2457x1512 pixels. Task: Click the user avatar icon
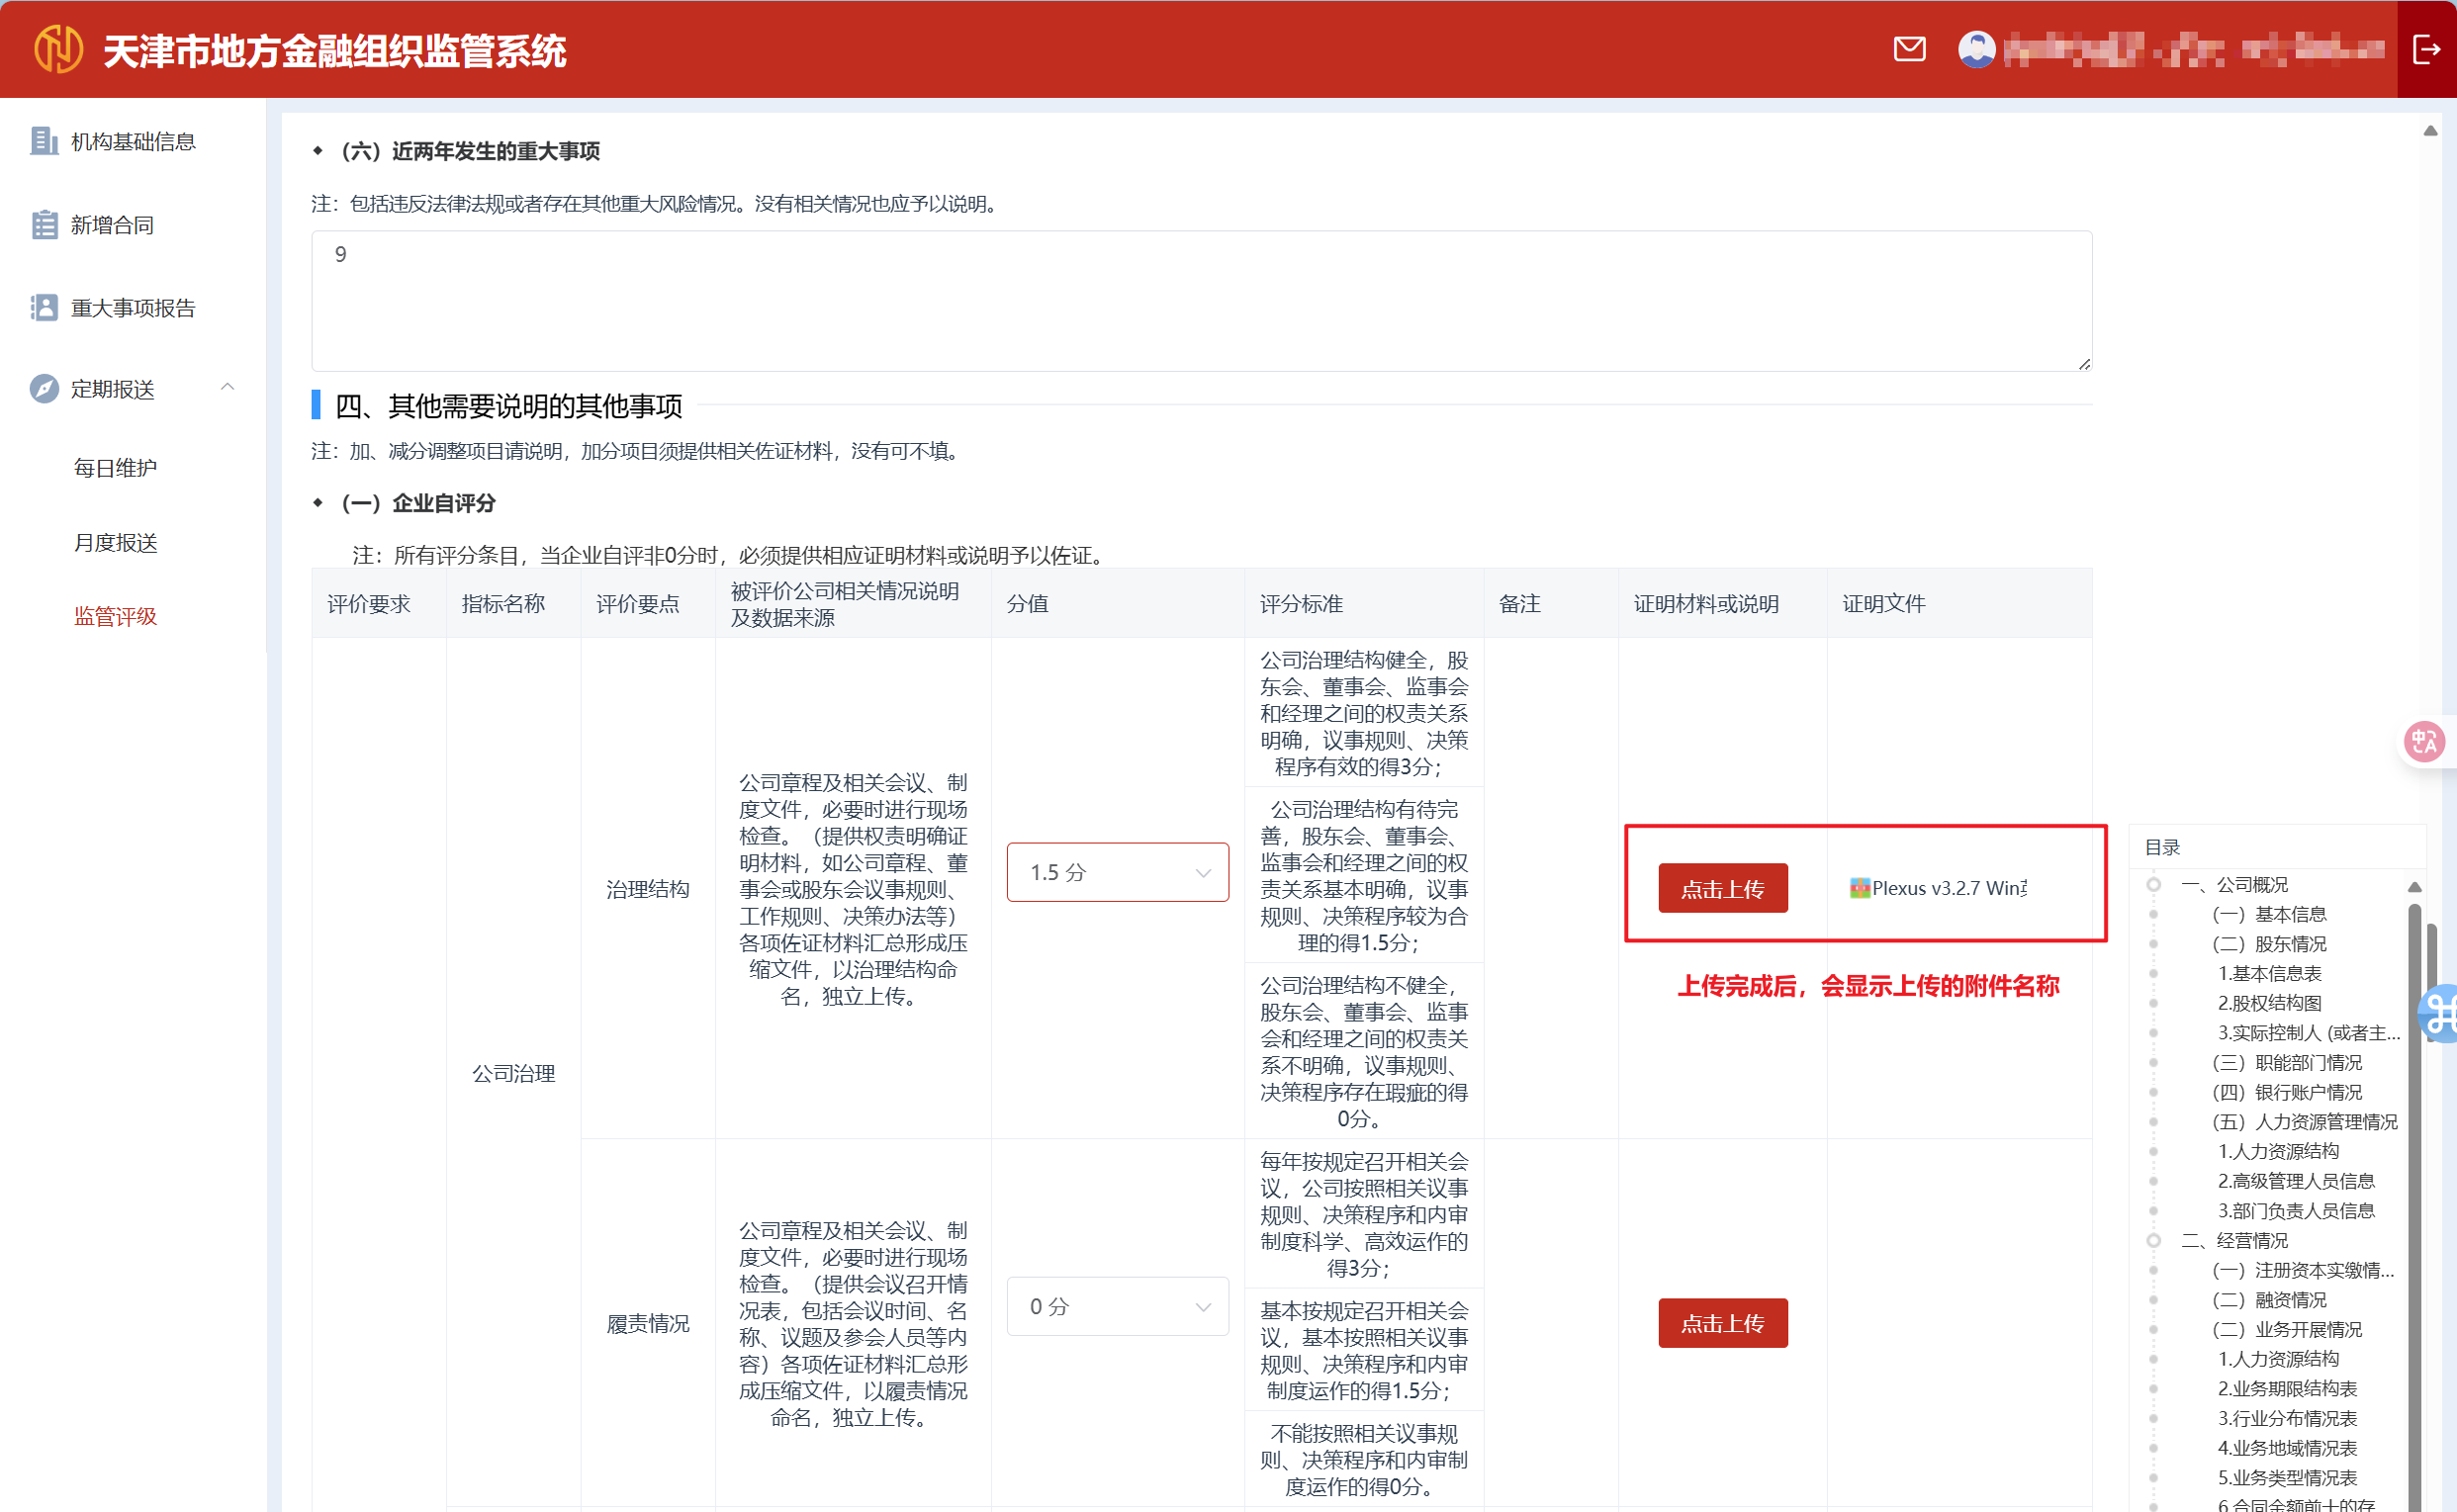(x=1976, y=49)
